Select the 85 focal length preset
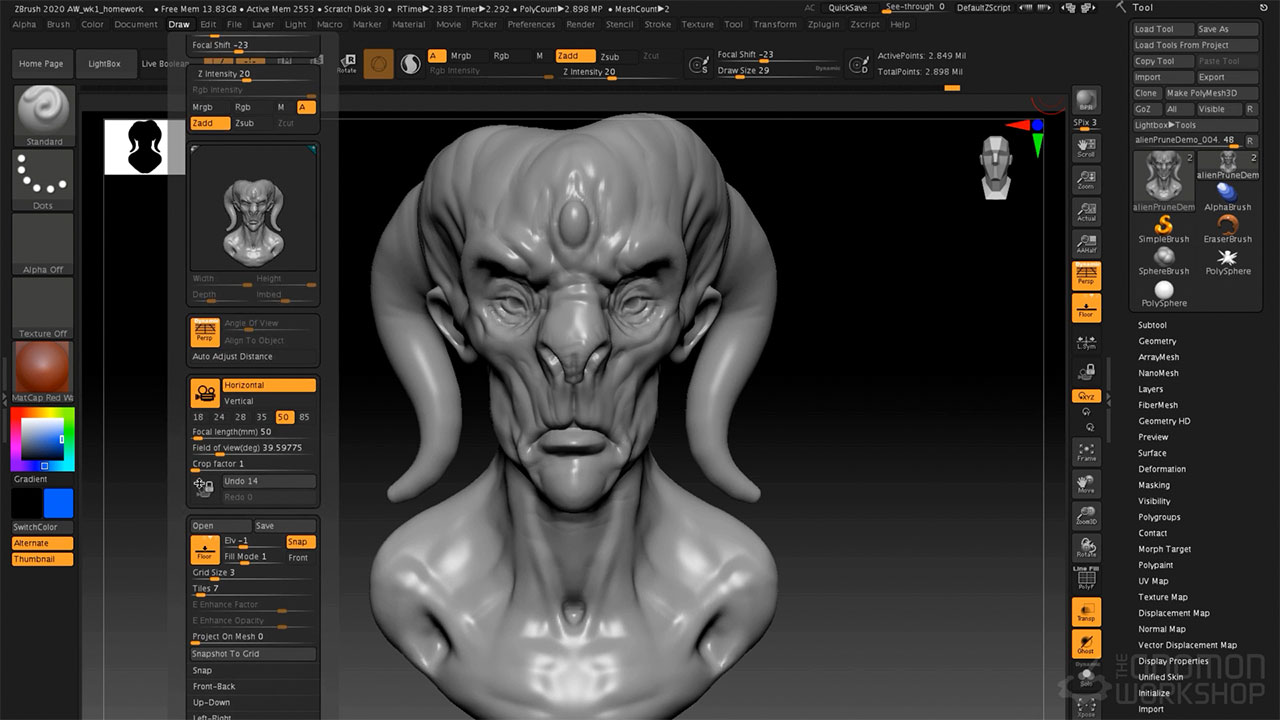1280x720 pixels. coord(304,417)
